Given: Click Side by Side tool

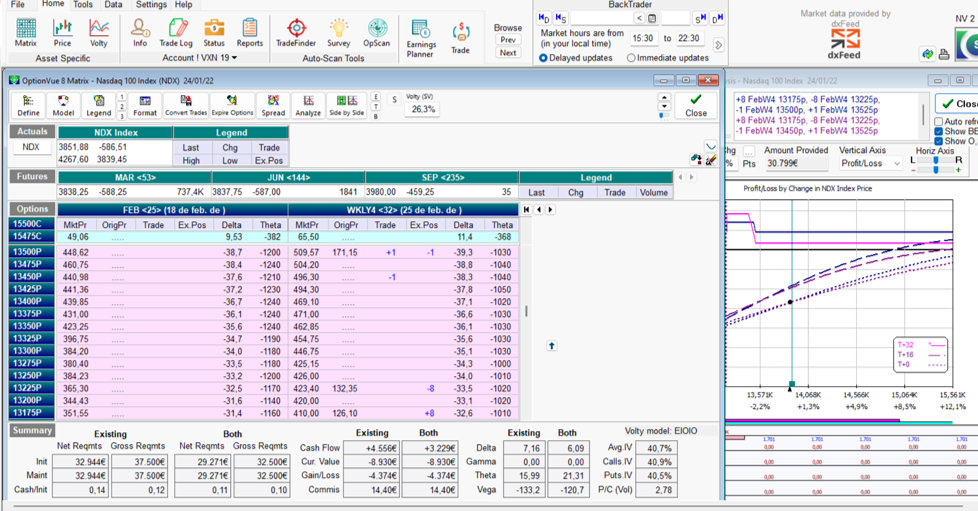Looking at the screenshot, I should coord(347,105).
